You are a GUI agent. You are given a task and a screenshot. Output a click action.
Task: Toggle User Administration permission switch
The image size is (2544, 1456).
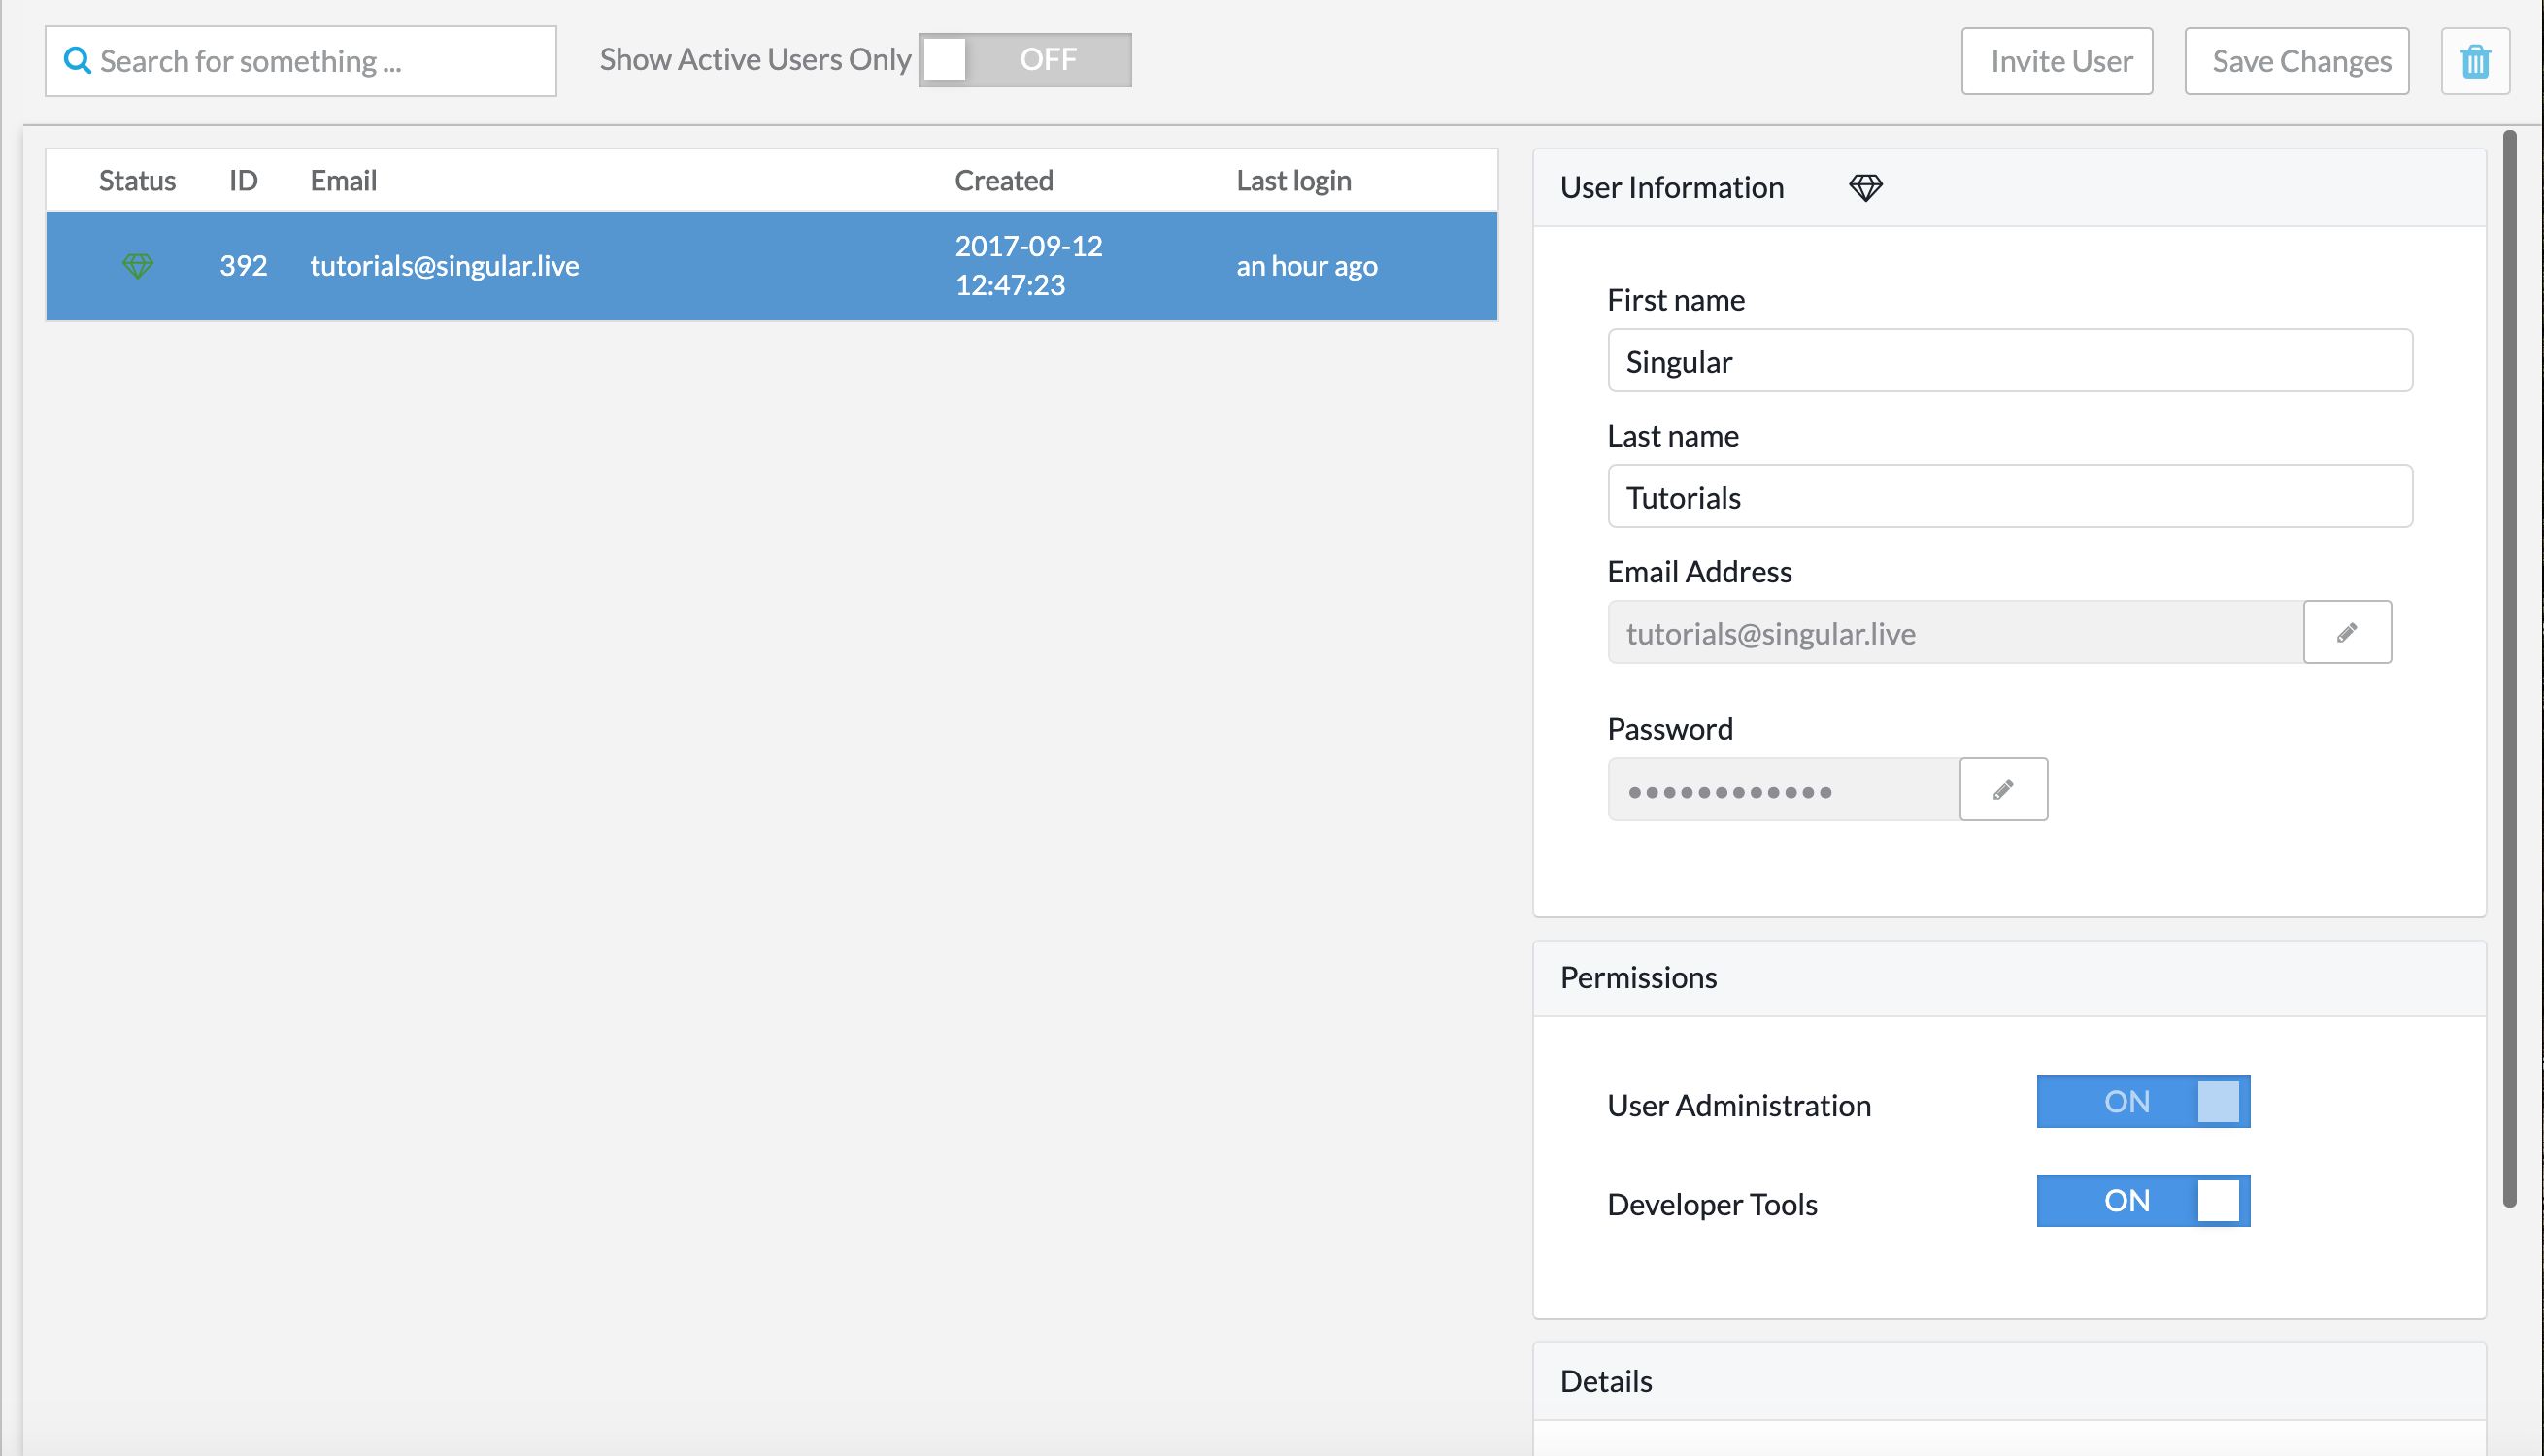tap(2143, 1101)
